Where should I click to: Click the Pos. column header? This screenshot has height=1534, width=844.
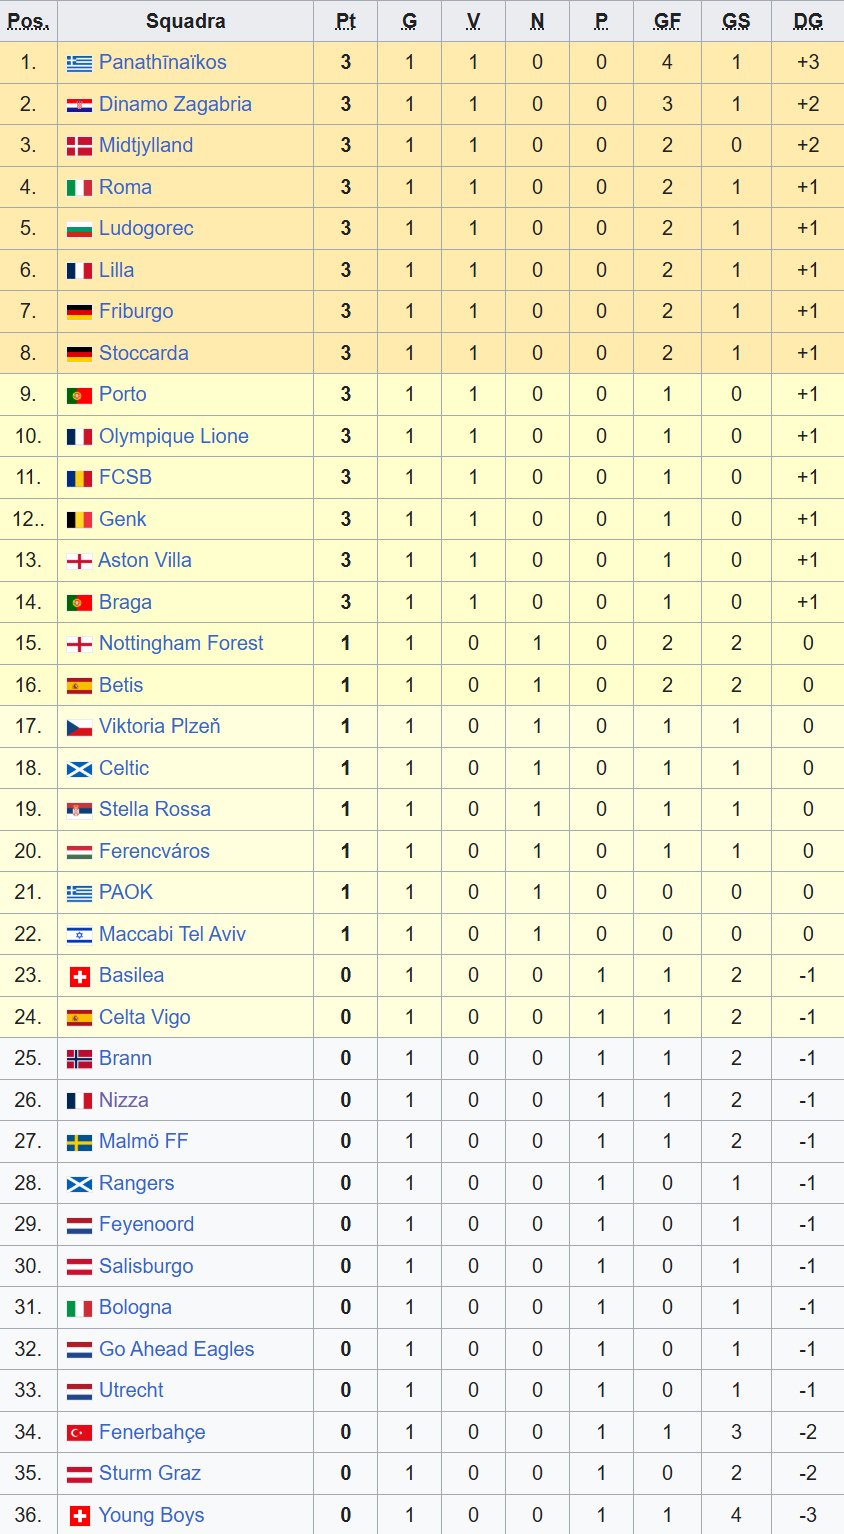tap(28, 21)
